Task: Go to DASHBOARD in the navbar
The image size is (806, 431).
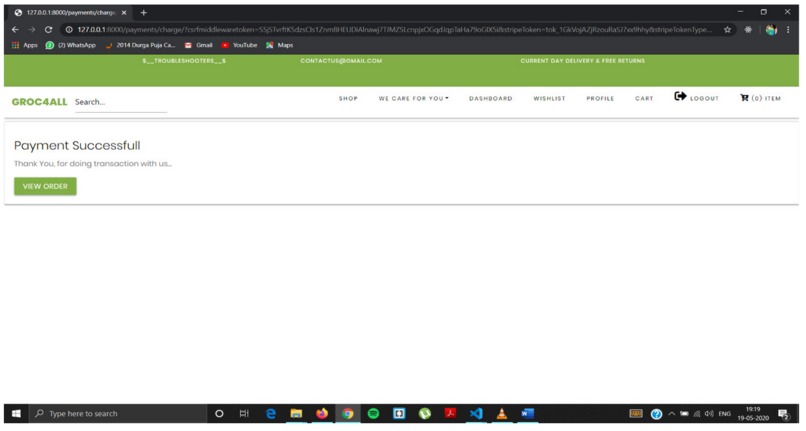Action: pyautogui.click(x=490, y=98)
